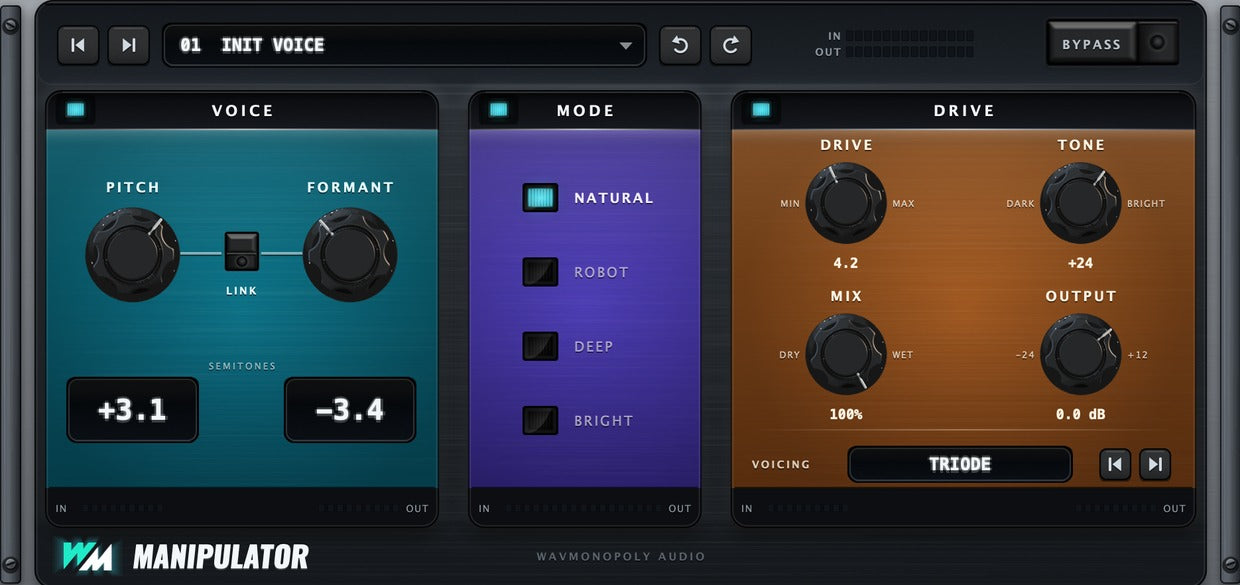The image size is (1240, 585).
Task: Click the 100% mix value readout
Action: pos(846,414)
